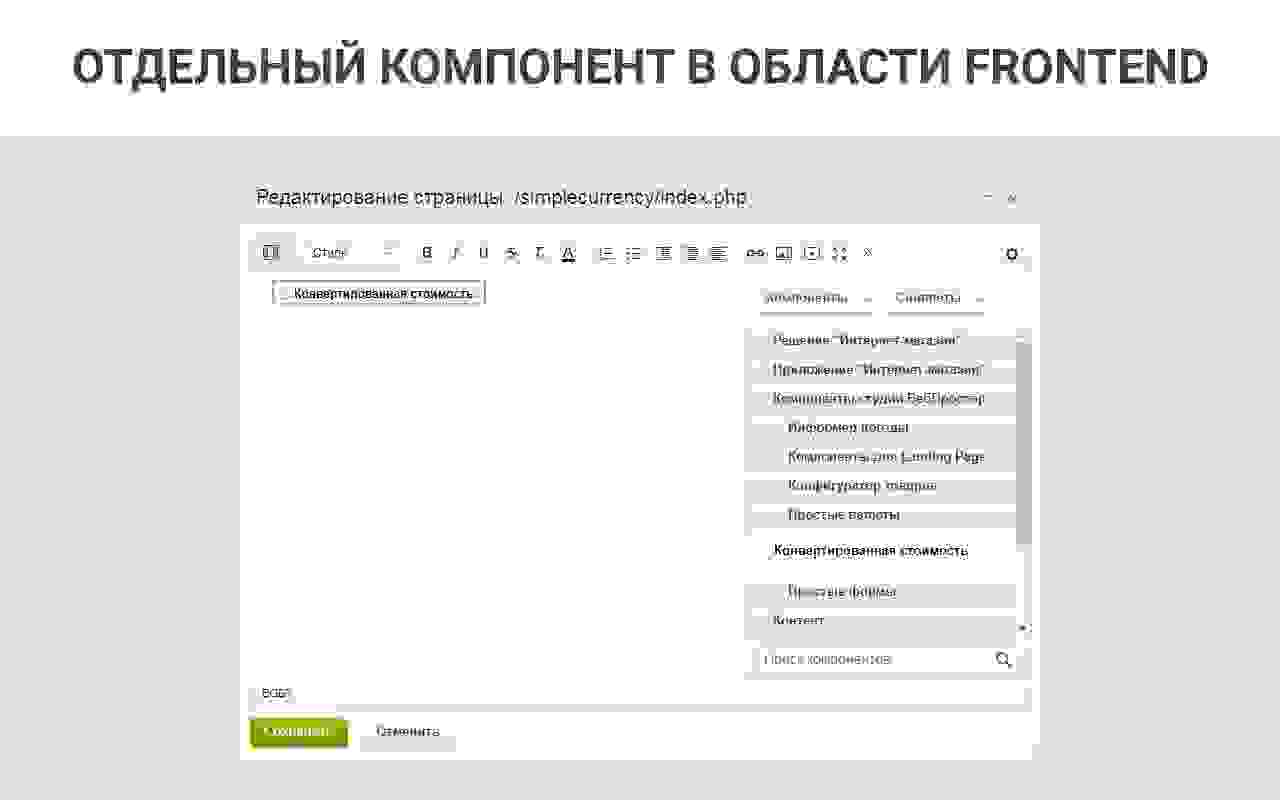
Task: Toggle strikethrough formatting
Action: (511, 253)
